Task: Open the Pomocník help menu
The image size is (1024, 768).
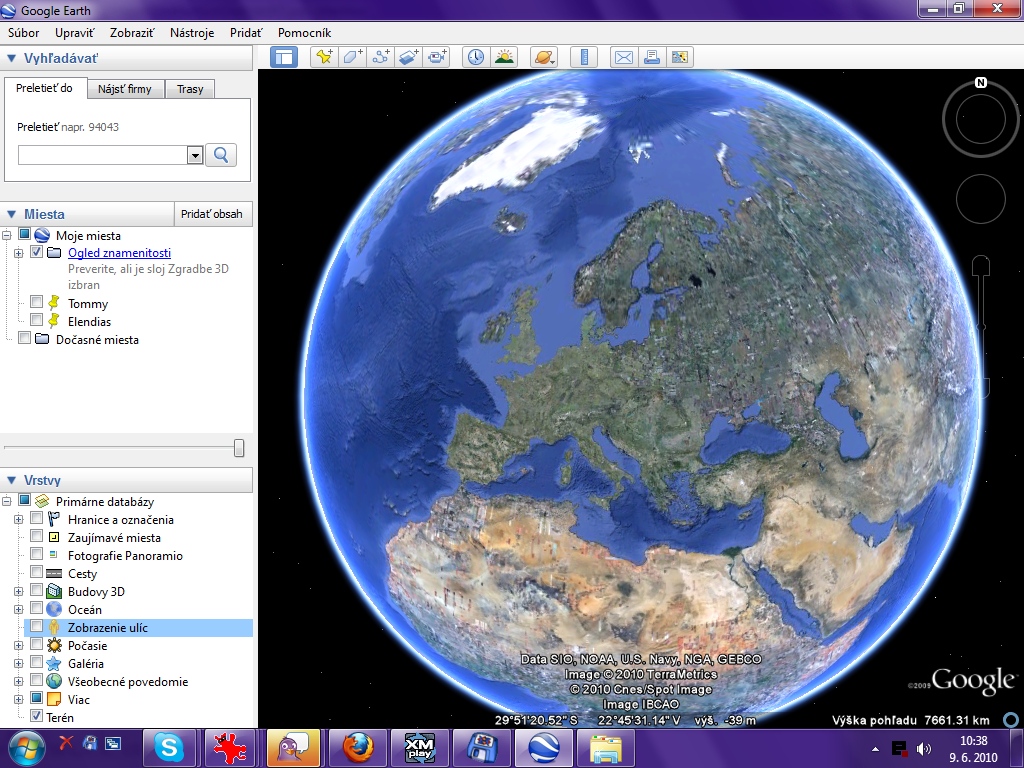Action: click(304, 33)
